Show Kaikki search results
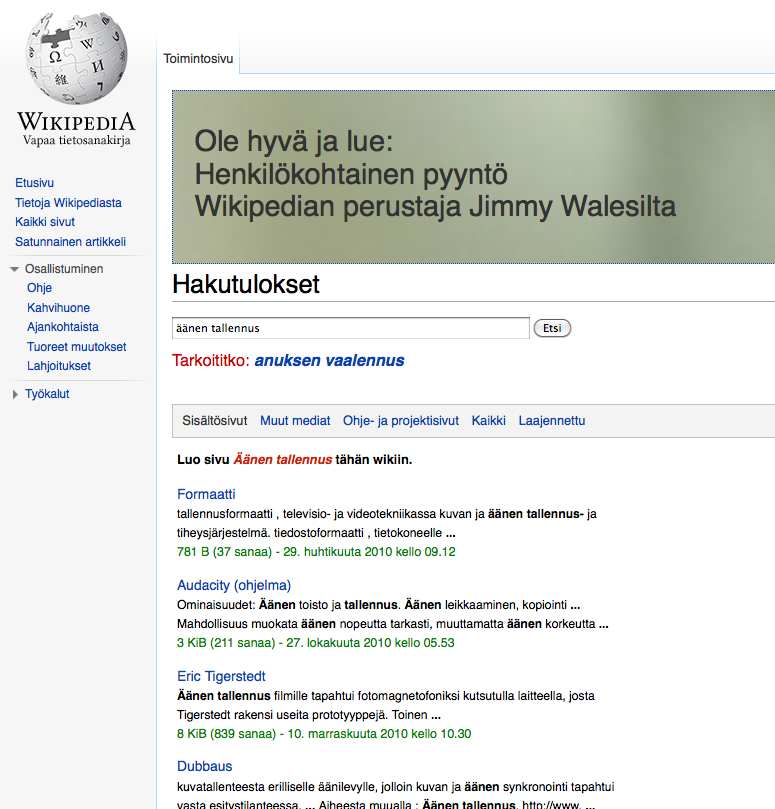The image size is (775, 809). [x=488, y=421]
